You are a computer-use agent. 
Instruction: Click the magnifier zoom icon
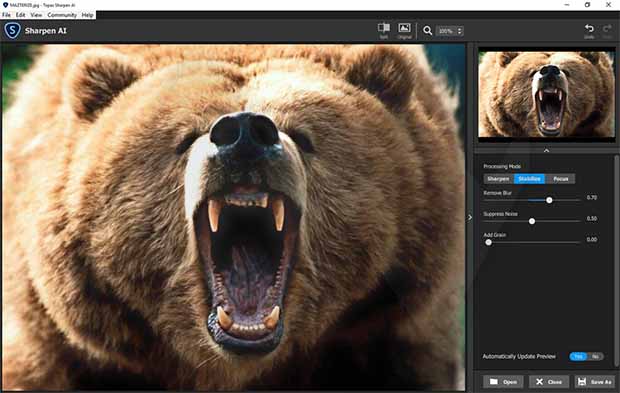[x=427, y=30]
